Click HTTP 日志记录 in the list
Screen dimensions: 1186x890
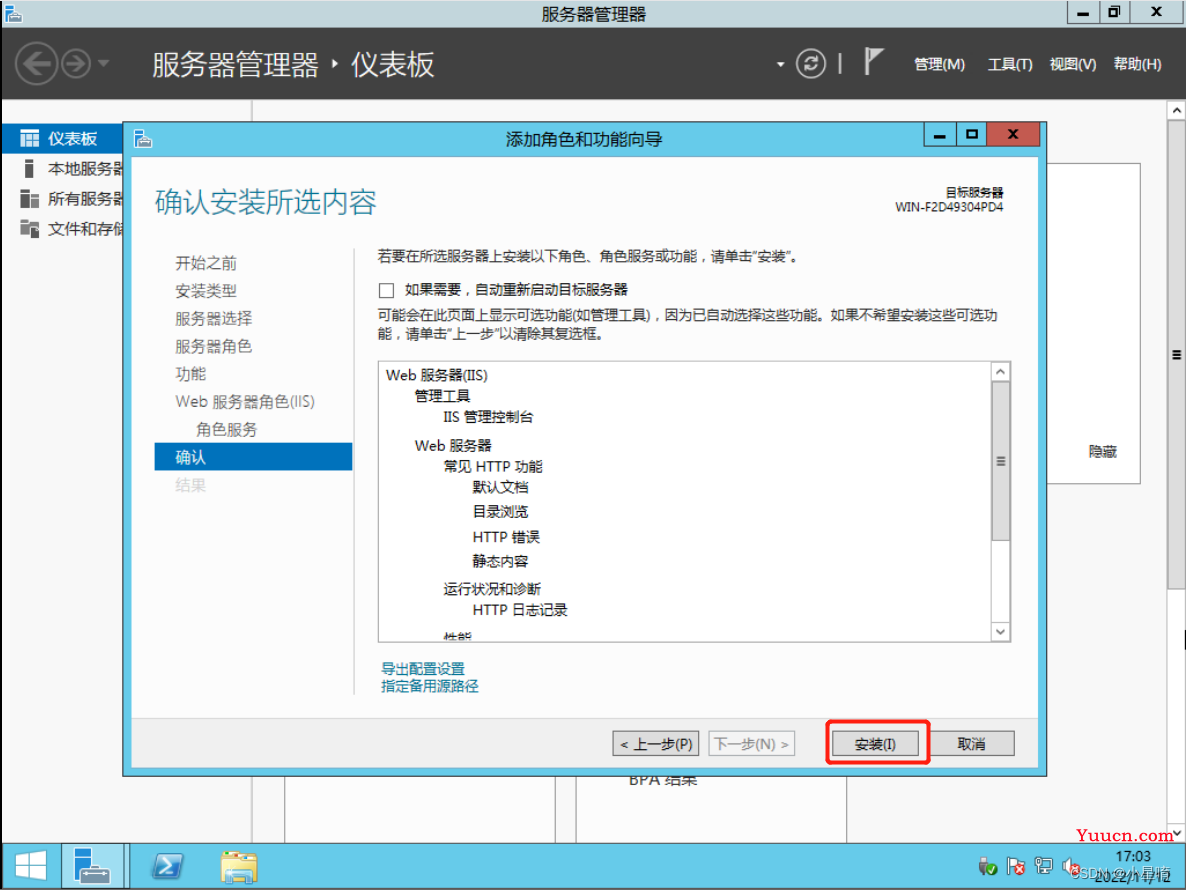click(520, 610)
